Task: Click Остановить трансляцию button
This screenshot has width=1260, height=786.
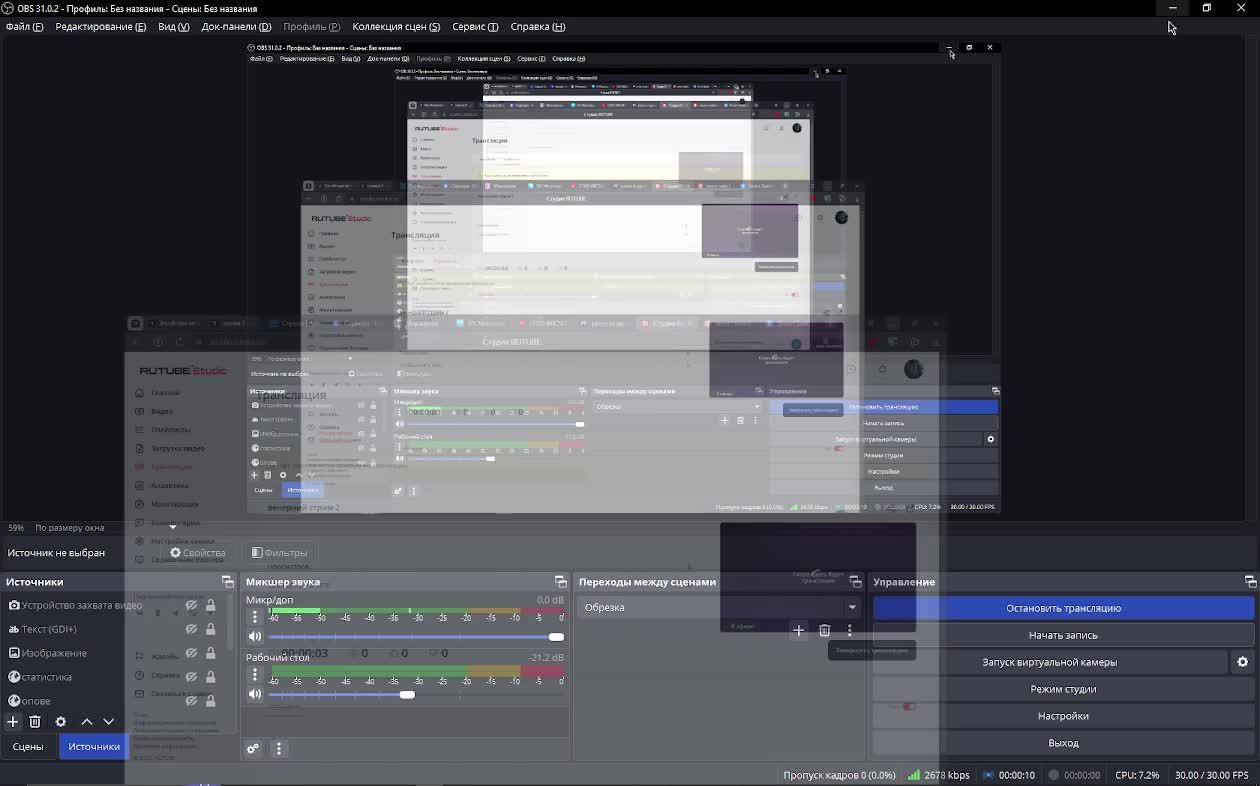Action: 1063,608
